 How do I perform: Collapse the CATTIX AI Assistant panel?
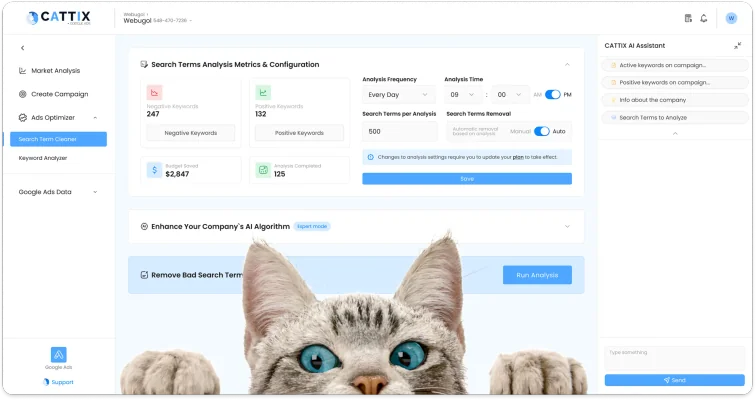point(738,45)
